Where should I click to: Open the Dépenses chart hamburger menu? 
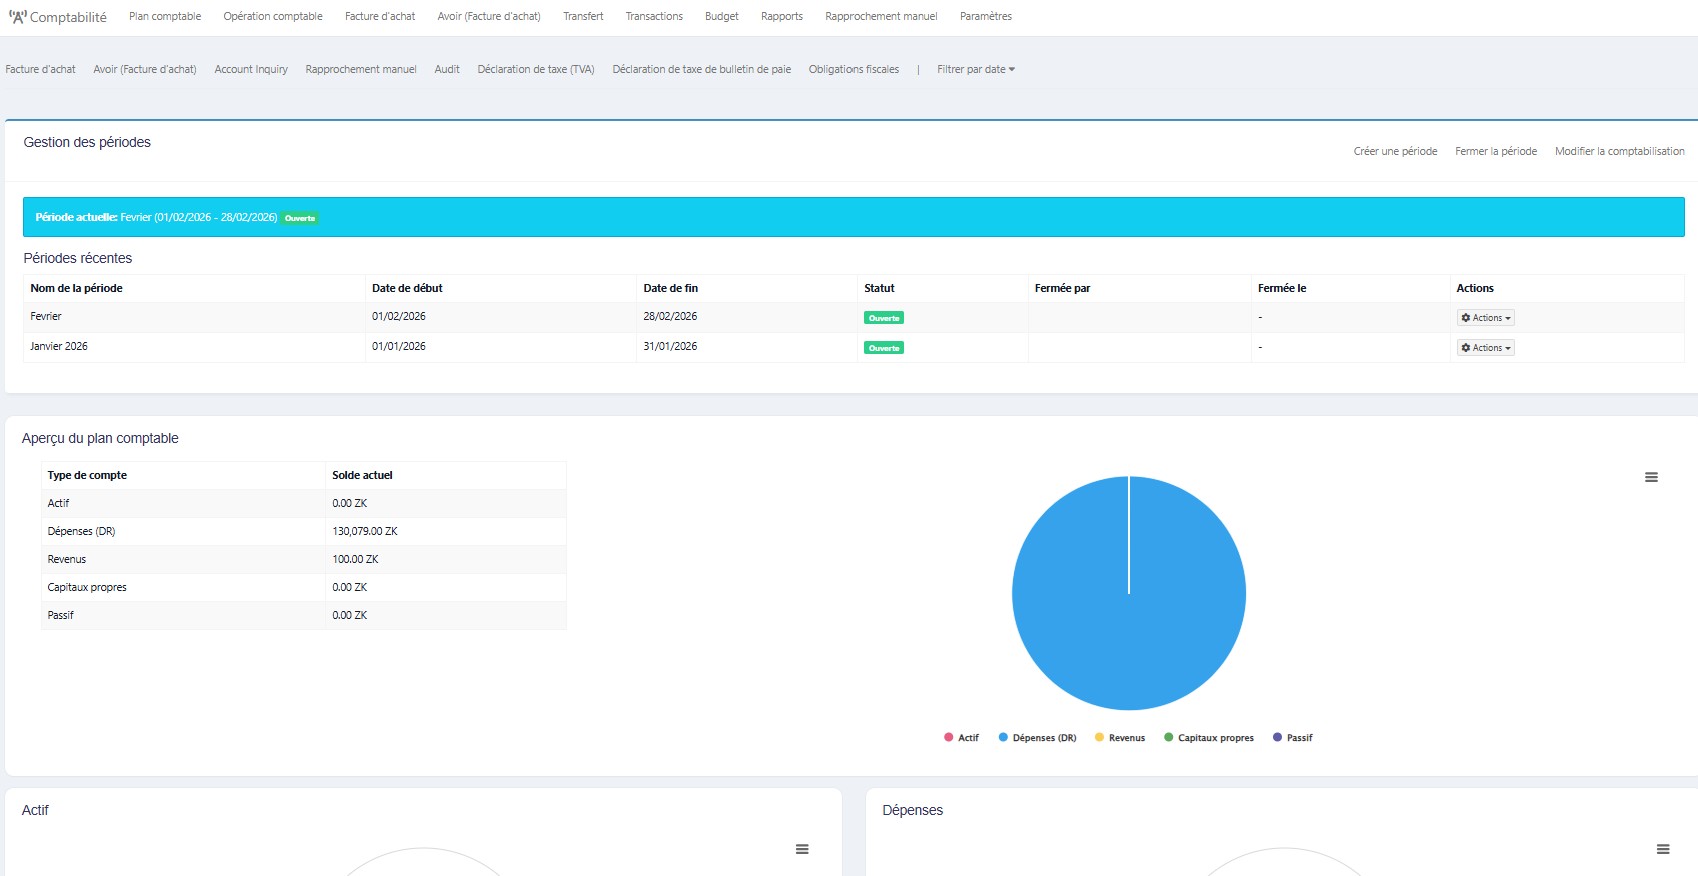[x=1663, y=849]
